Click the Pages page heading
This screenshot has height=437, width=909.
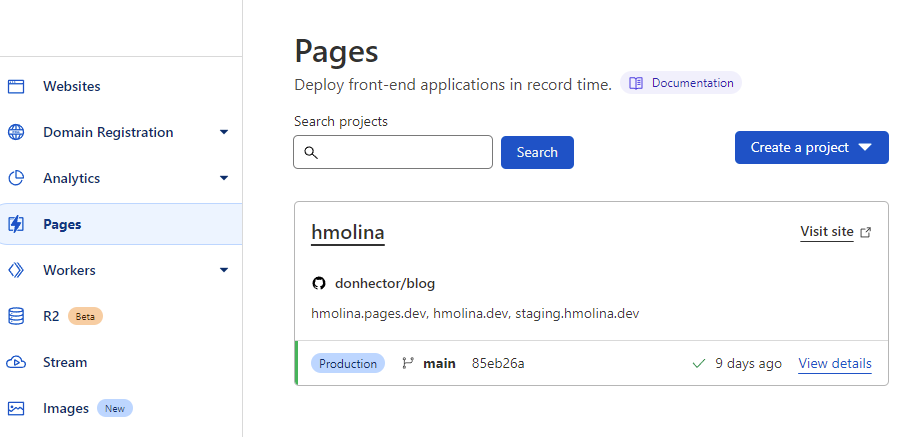[336, 51]
